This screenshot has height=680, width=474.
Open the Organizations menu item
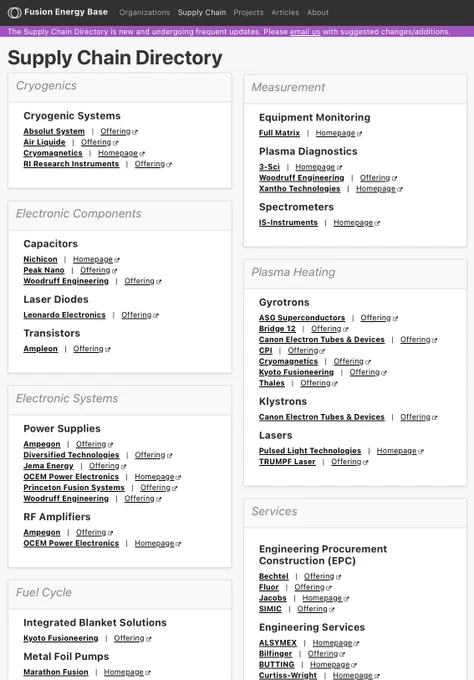tap(144, 13)
